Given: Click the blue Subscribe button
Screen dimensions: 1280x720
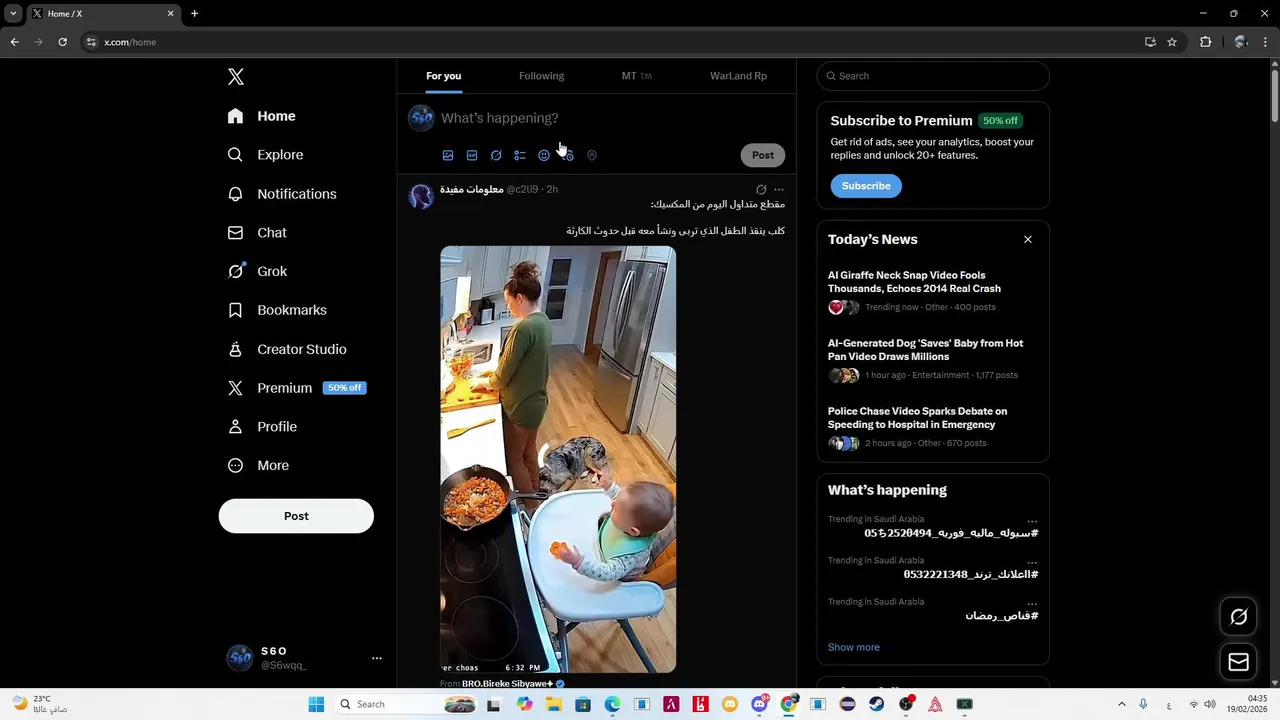Looking at the screenshot, I should pyautogui.click(x=866, y=186).
